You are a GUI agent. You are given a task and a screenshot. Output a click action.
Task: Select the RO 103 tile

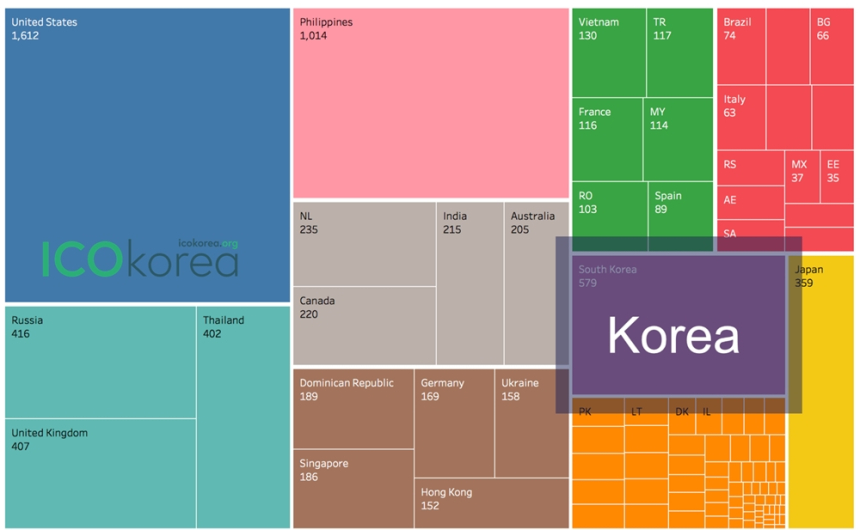610,216
